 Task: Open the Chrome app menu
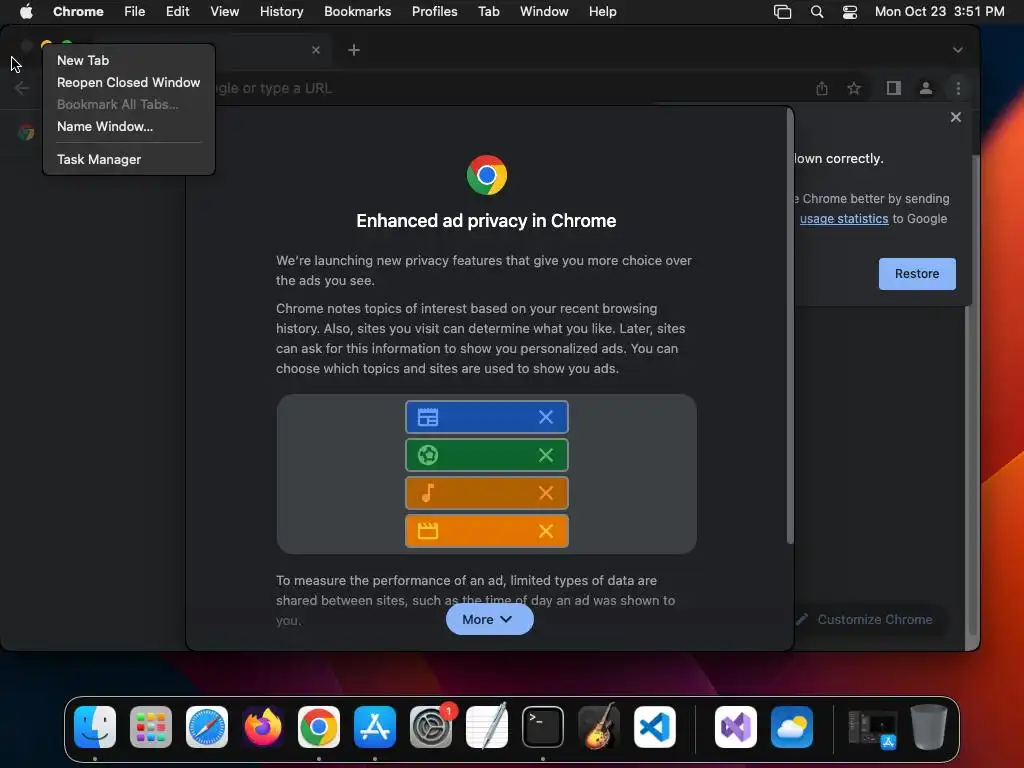click(x=78, y=11)
